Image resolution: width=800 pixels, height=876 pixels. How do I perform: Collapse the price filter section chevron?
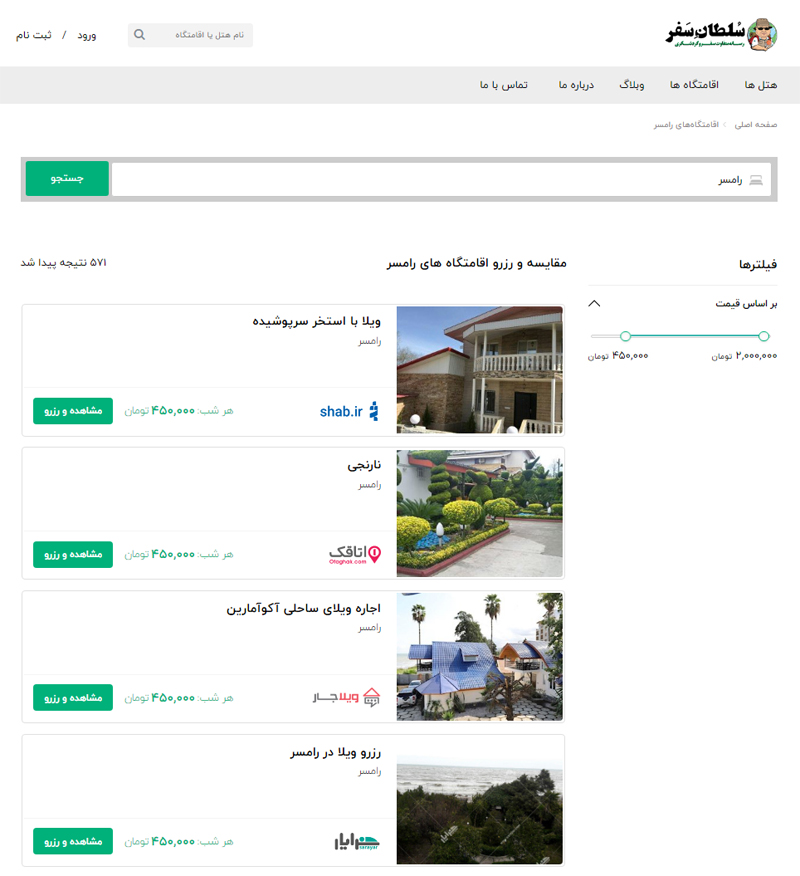pos(594,303)
